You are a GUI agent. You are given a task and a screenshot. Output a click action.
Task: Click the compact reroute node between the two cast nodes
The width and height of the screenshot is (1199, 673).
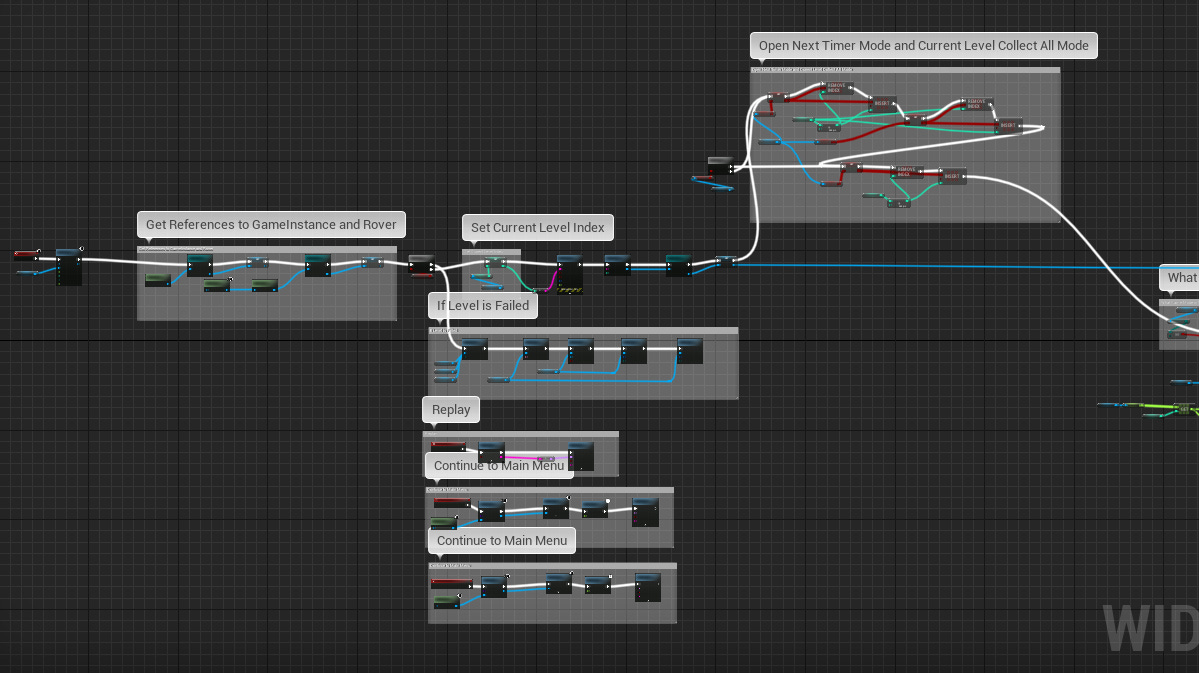[257, 262]
